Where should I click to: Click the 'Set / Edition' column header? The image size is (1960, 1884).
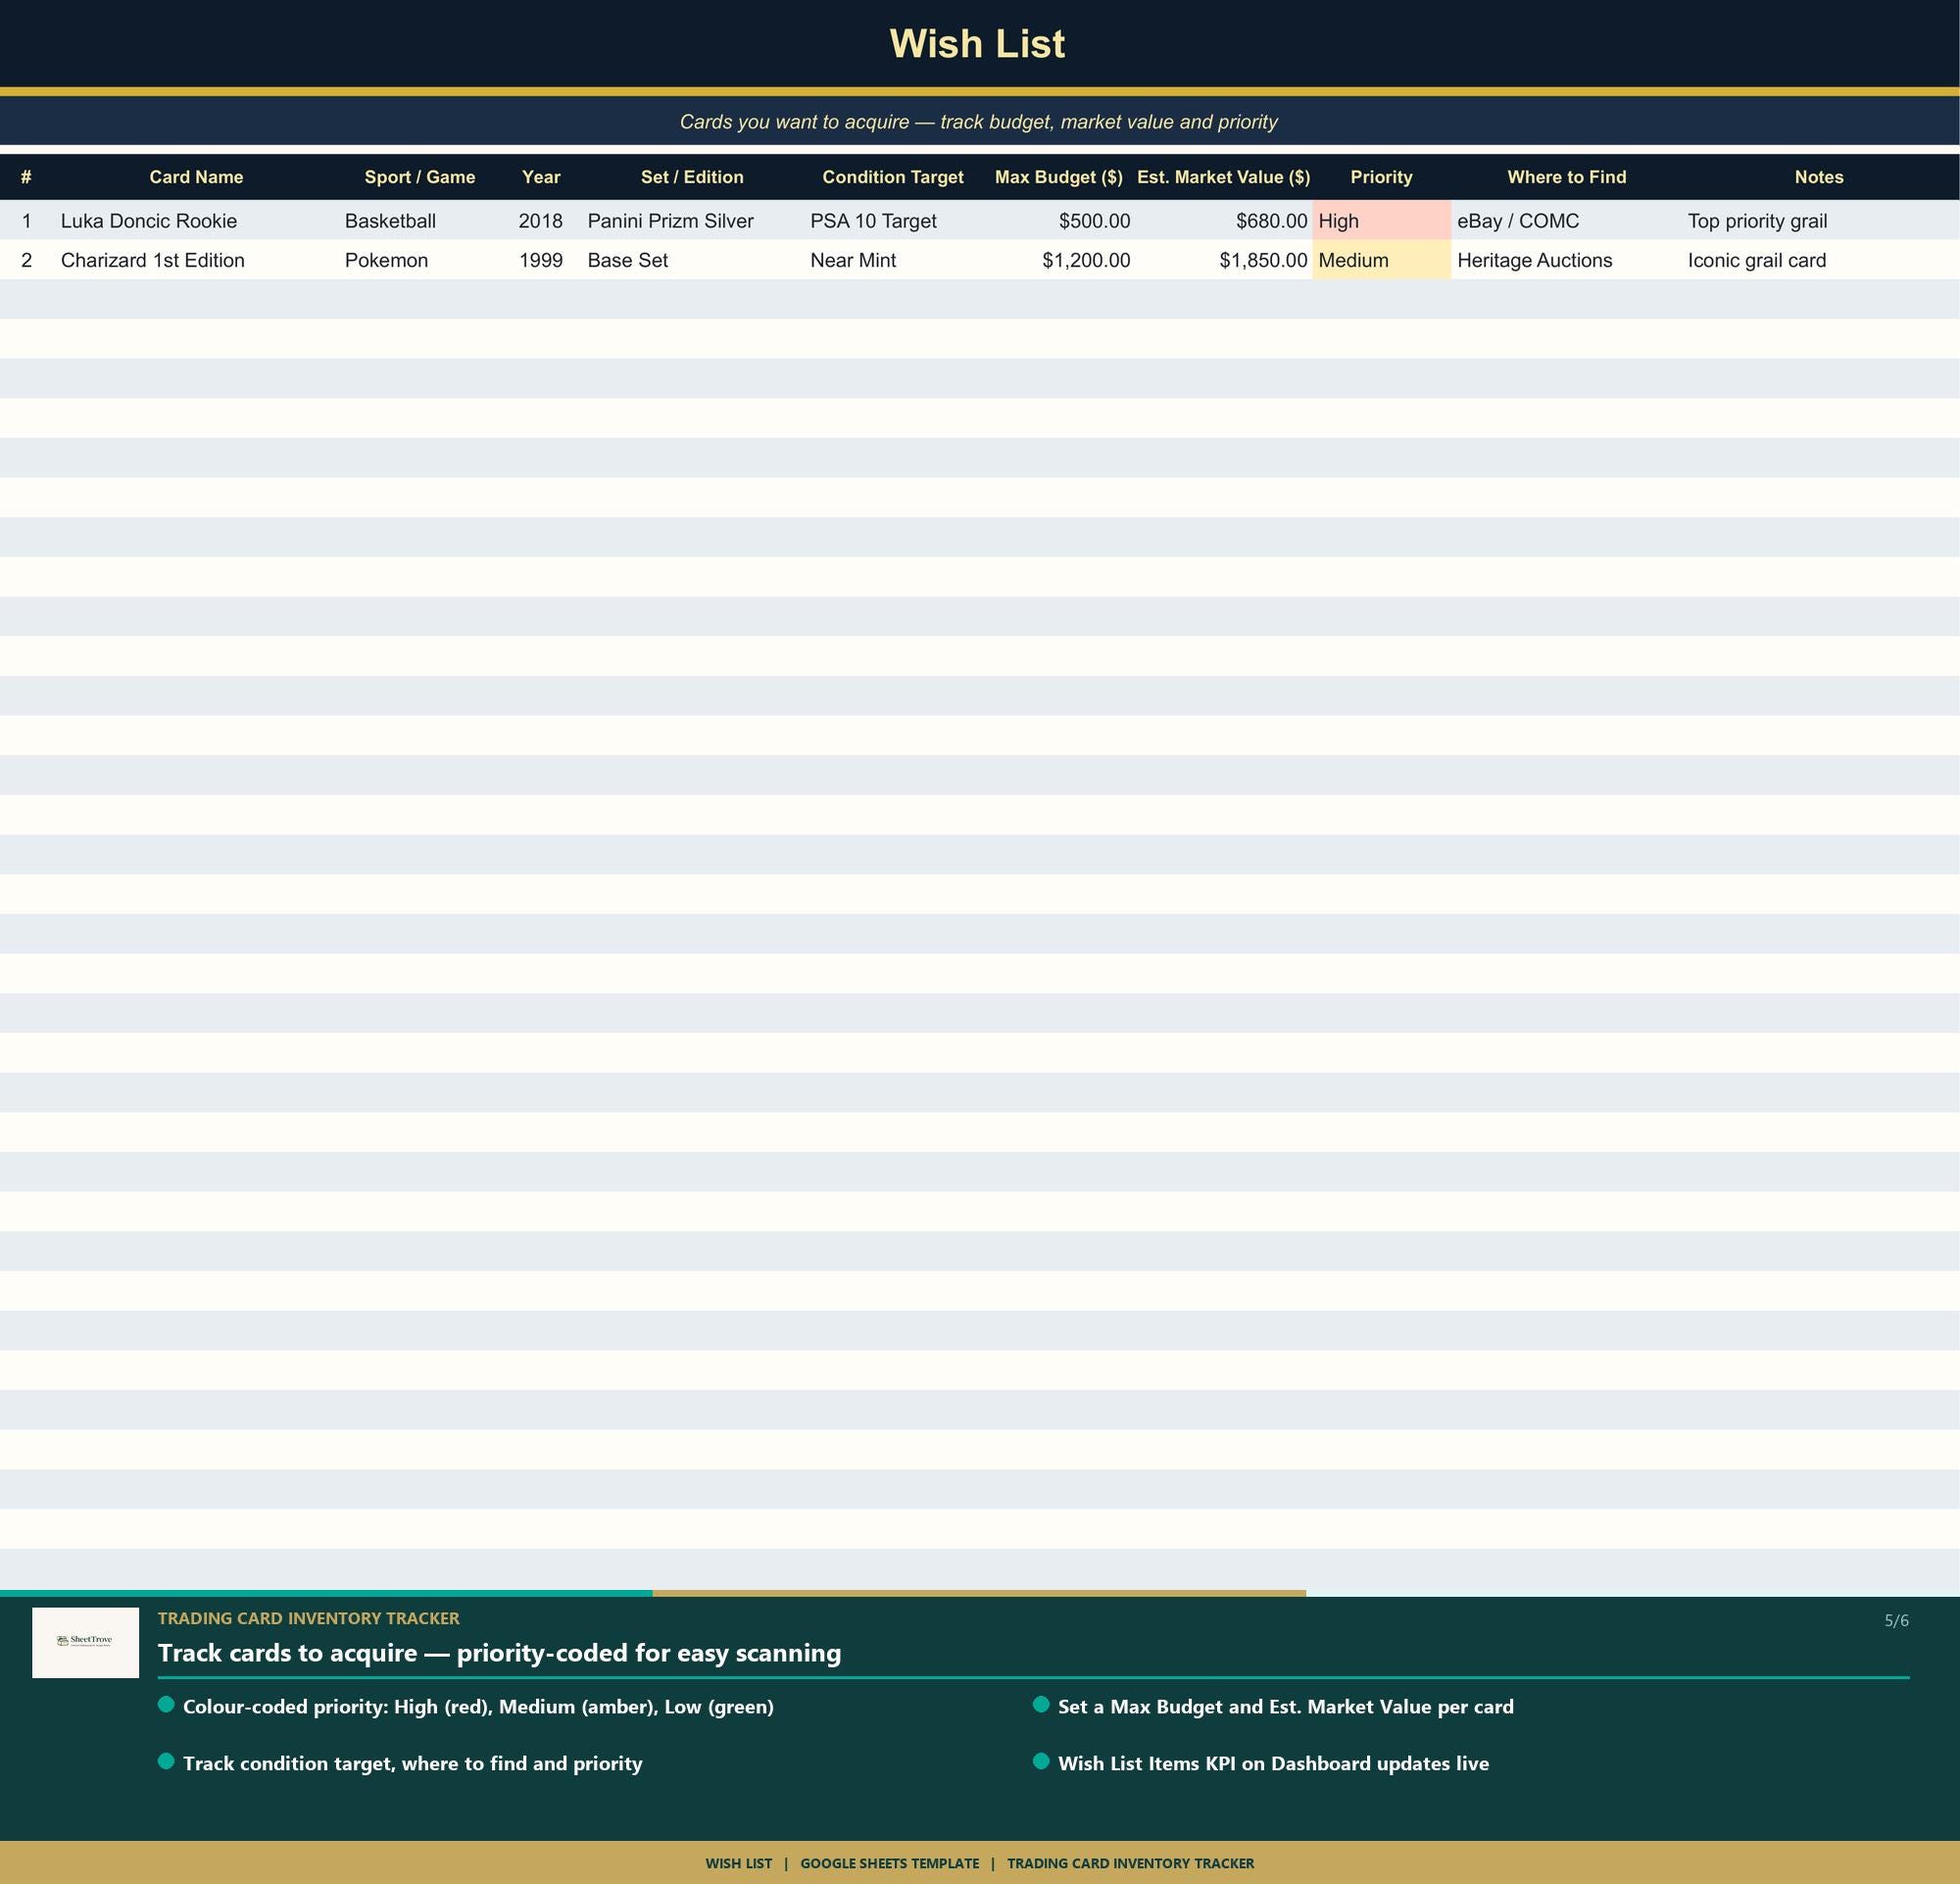(692, 177)
